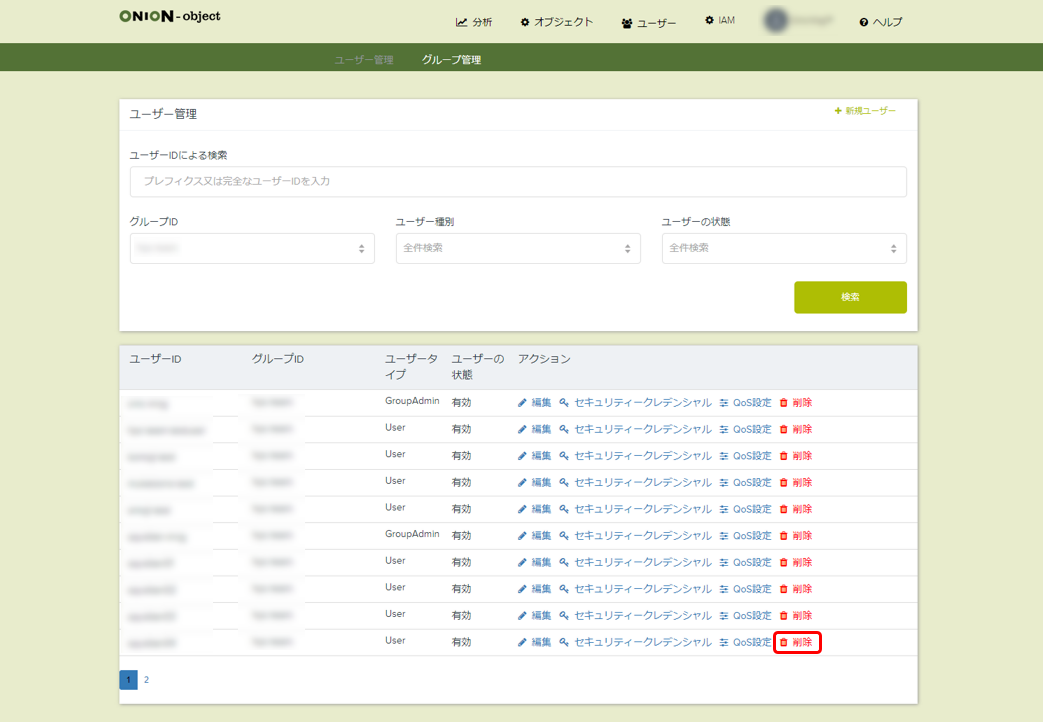Click the ユーザーID search input field
Image resolution: width=1043 pixels, height=722 pixels.
coord(518,181)
